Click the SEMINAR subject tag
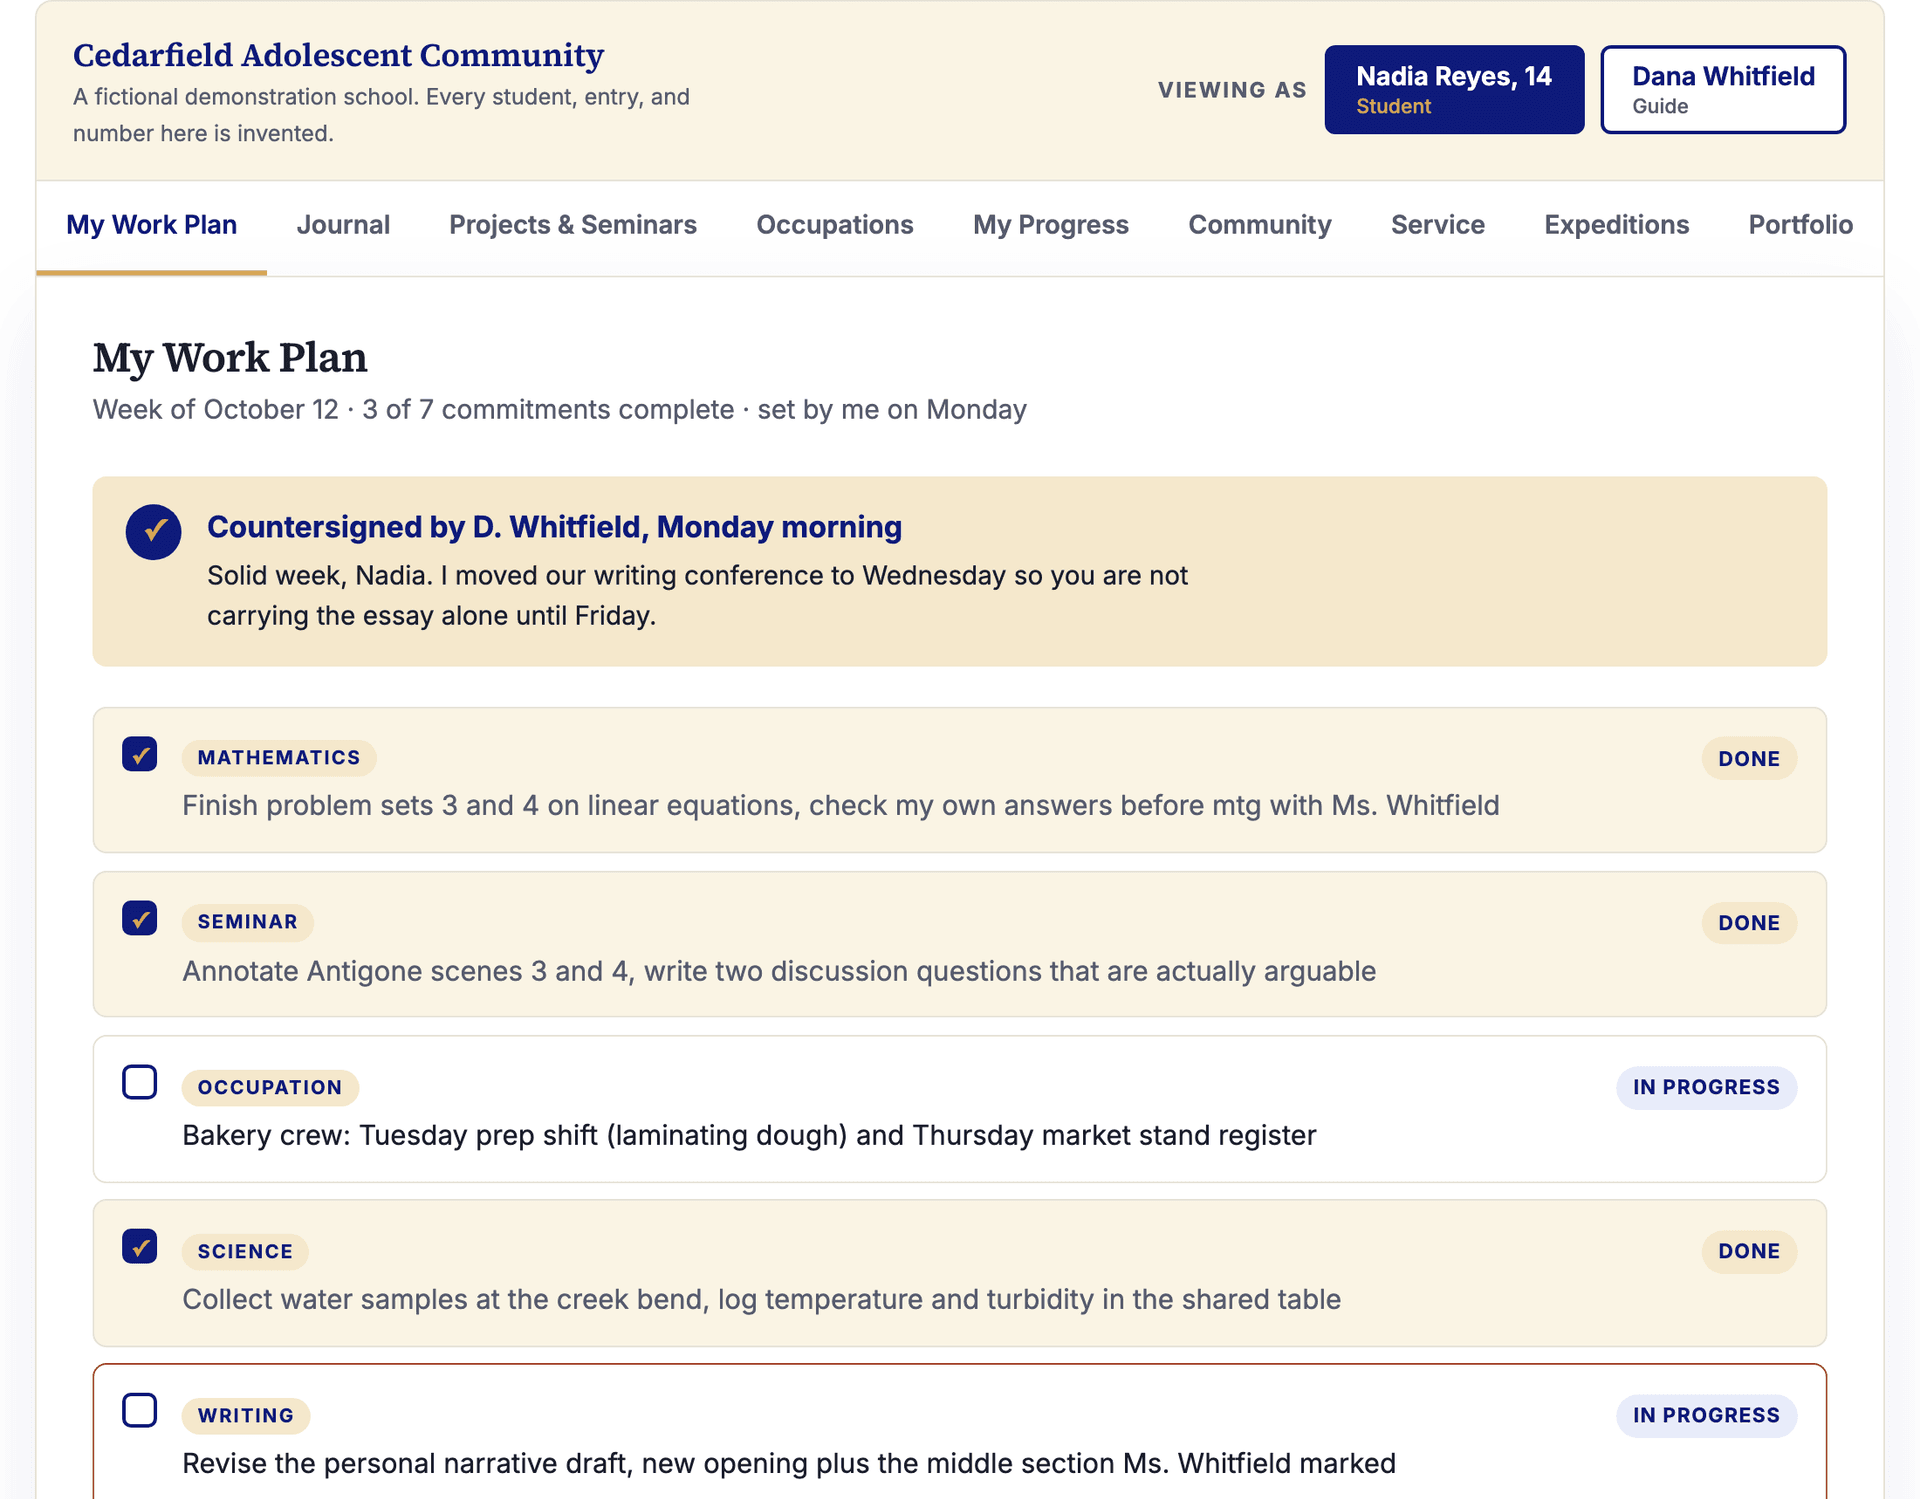Viewport: 1920px width, 1499px height. coord(248,922)
